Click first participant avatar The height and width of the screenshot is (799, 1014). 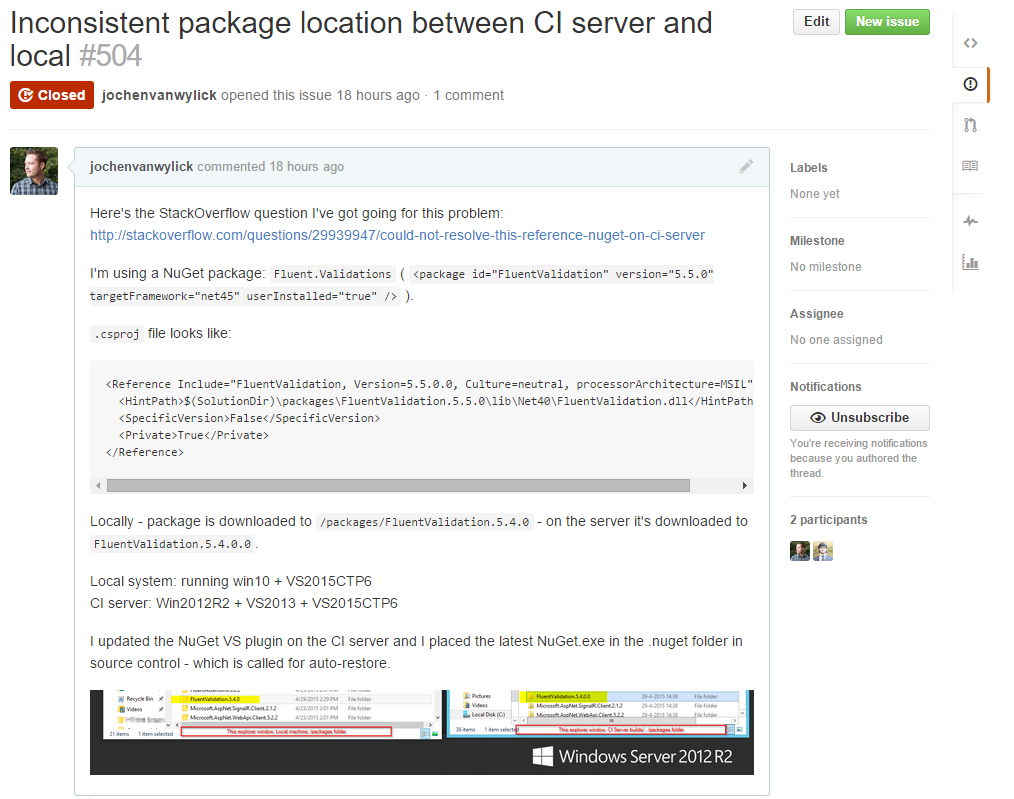pos(800,551)
